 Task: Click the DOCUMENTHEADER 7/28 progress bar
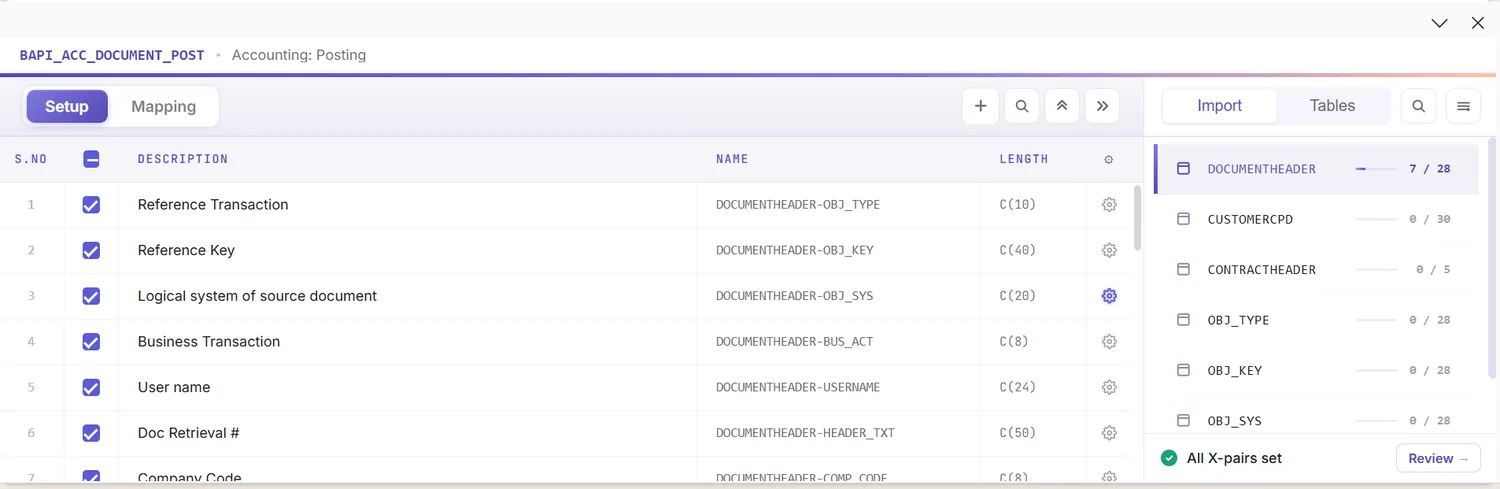1376,169
